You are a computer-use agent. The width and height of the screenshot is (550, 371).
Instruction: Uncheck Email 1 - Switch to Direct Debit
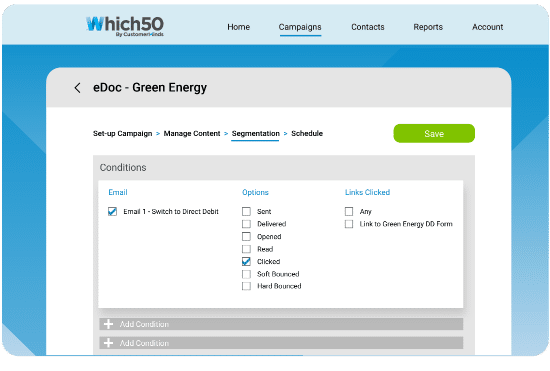pyautogui.click(x=112, y=211)
